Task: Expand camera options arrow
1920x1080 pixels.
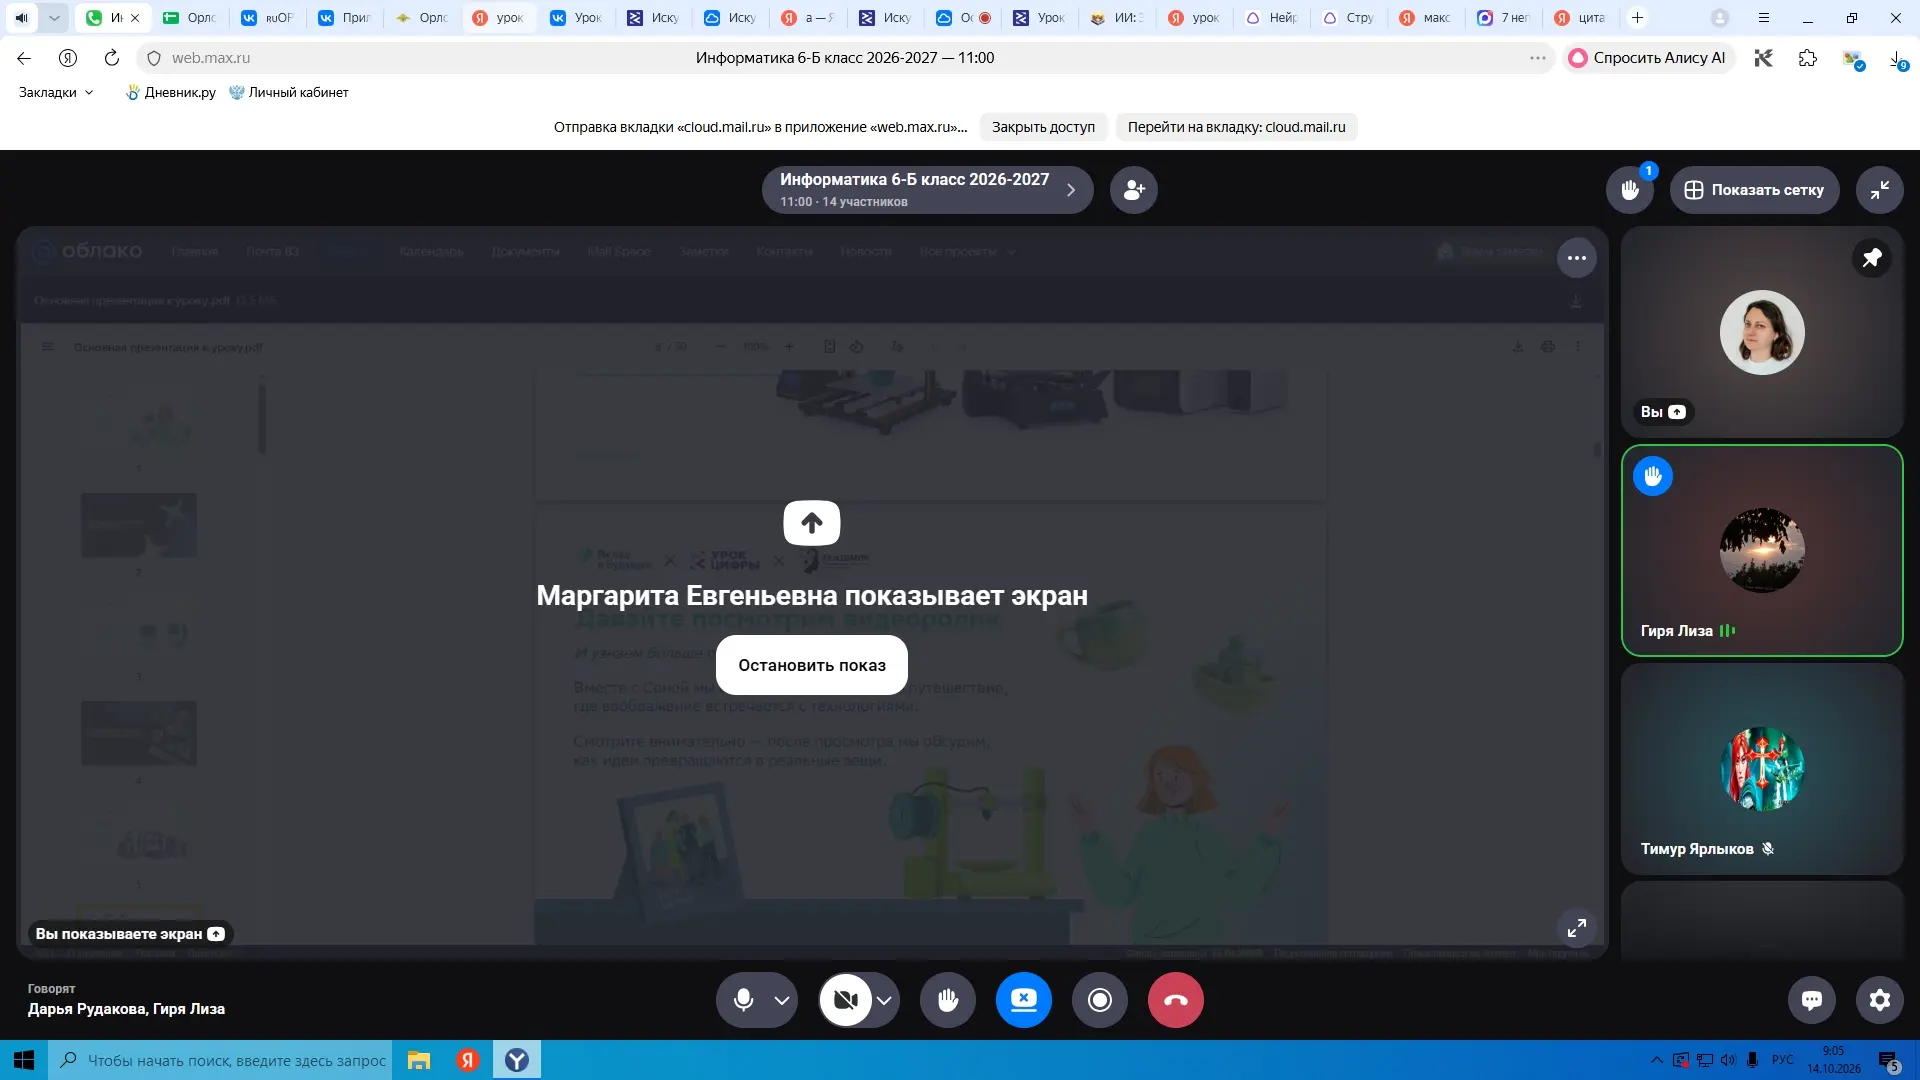Action: (884, 1000)
